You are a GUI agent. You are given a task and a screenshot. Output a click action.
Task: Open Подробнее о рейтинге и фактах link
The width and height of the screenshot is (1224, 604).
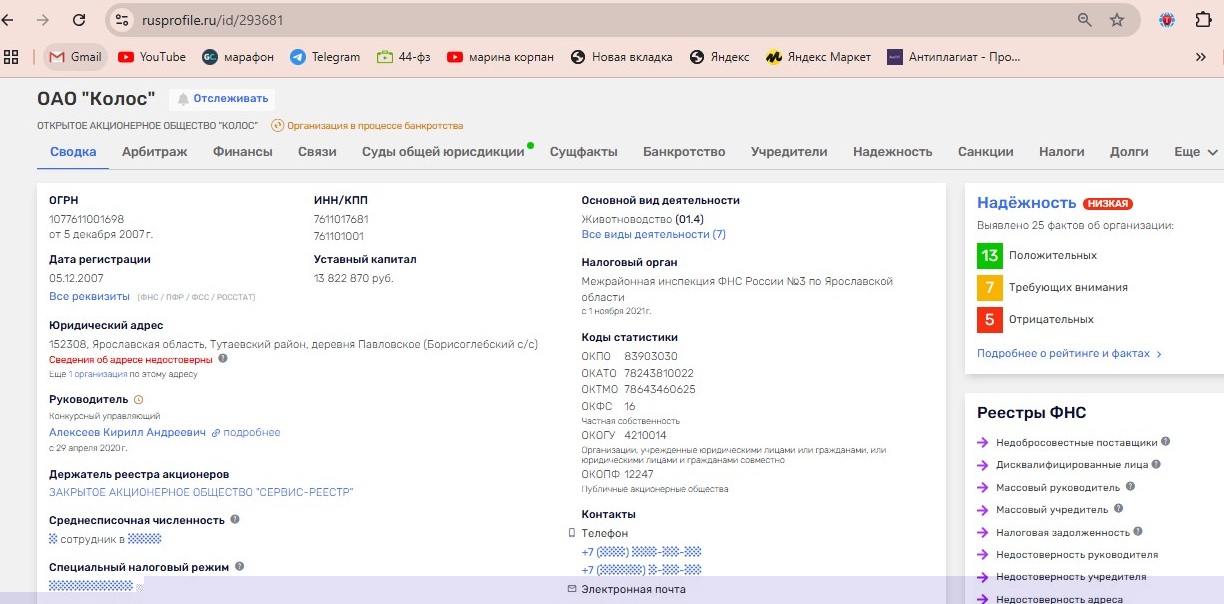tap(1070, 354)
